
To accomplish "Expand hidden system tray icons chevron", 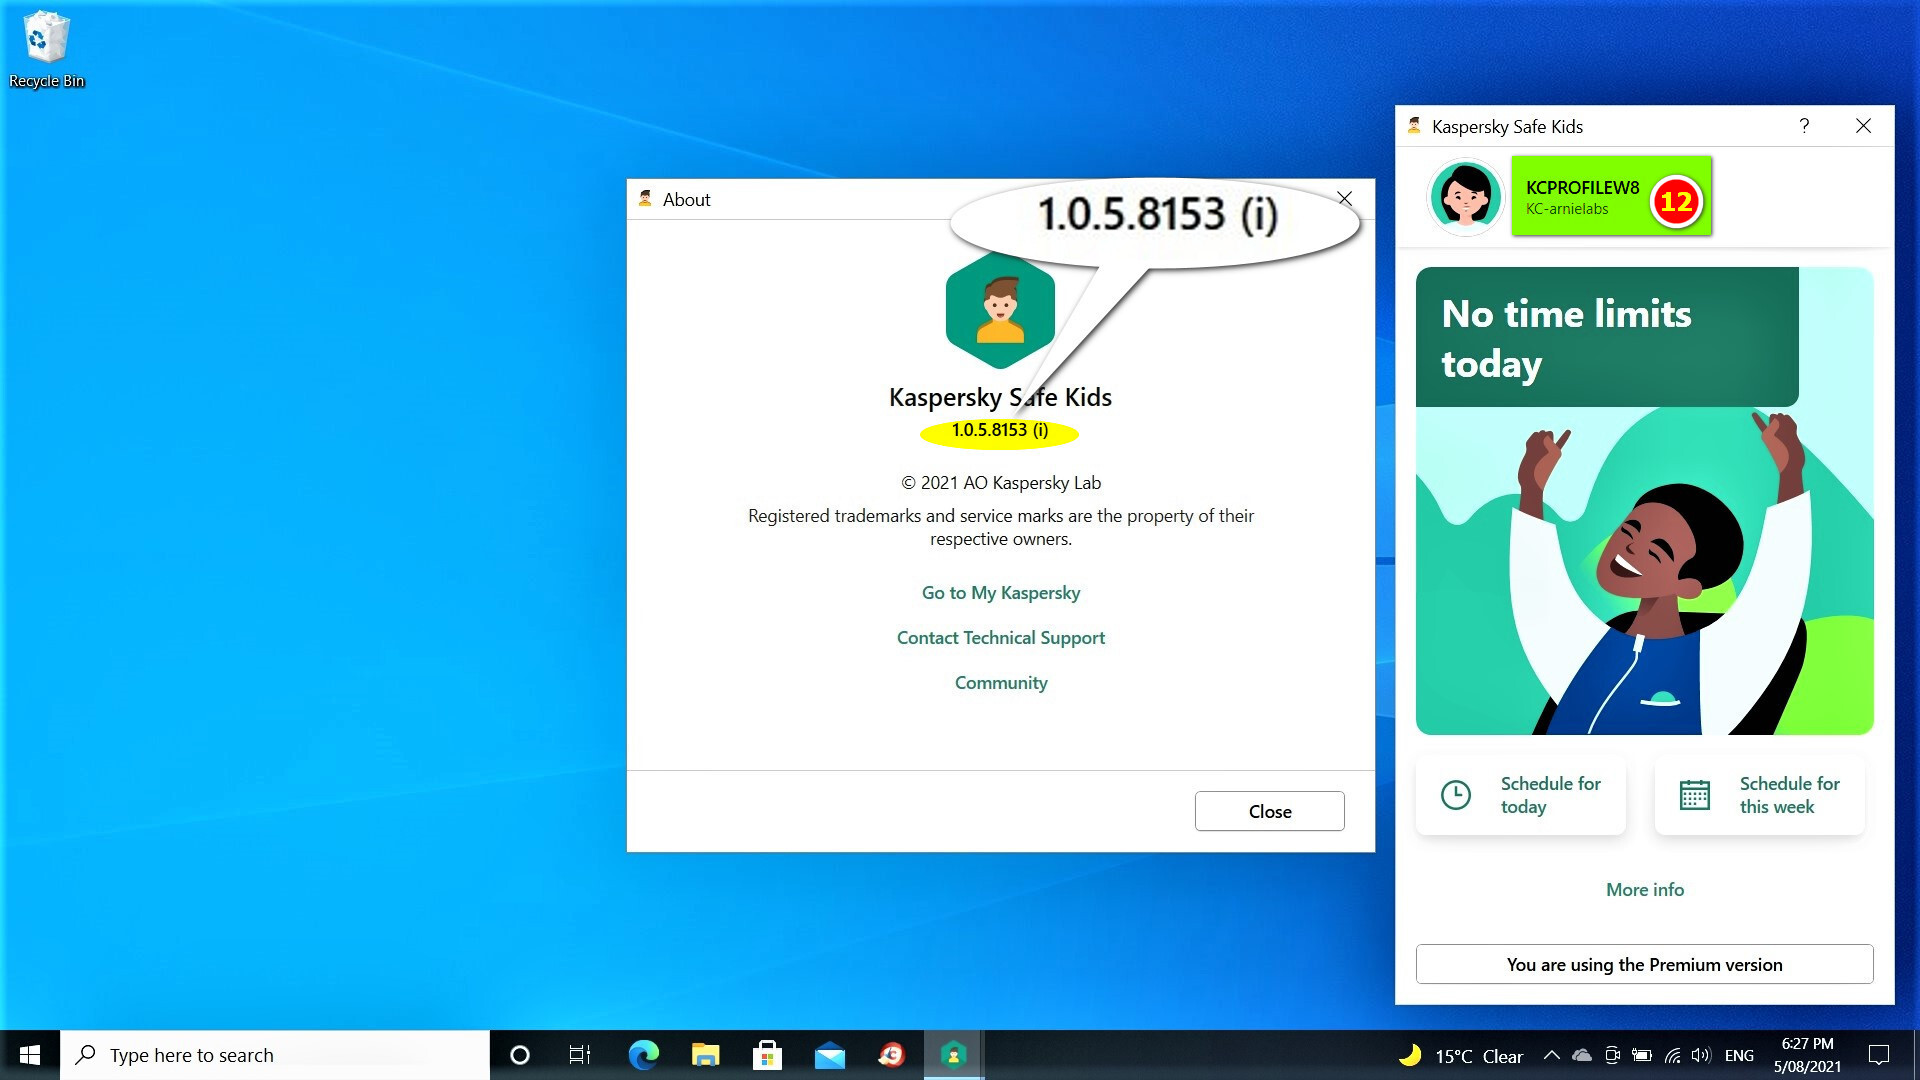I will tap(1551, 1055).
